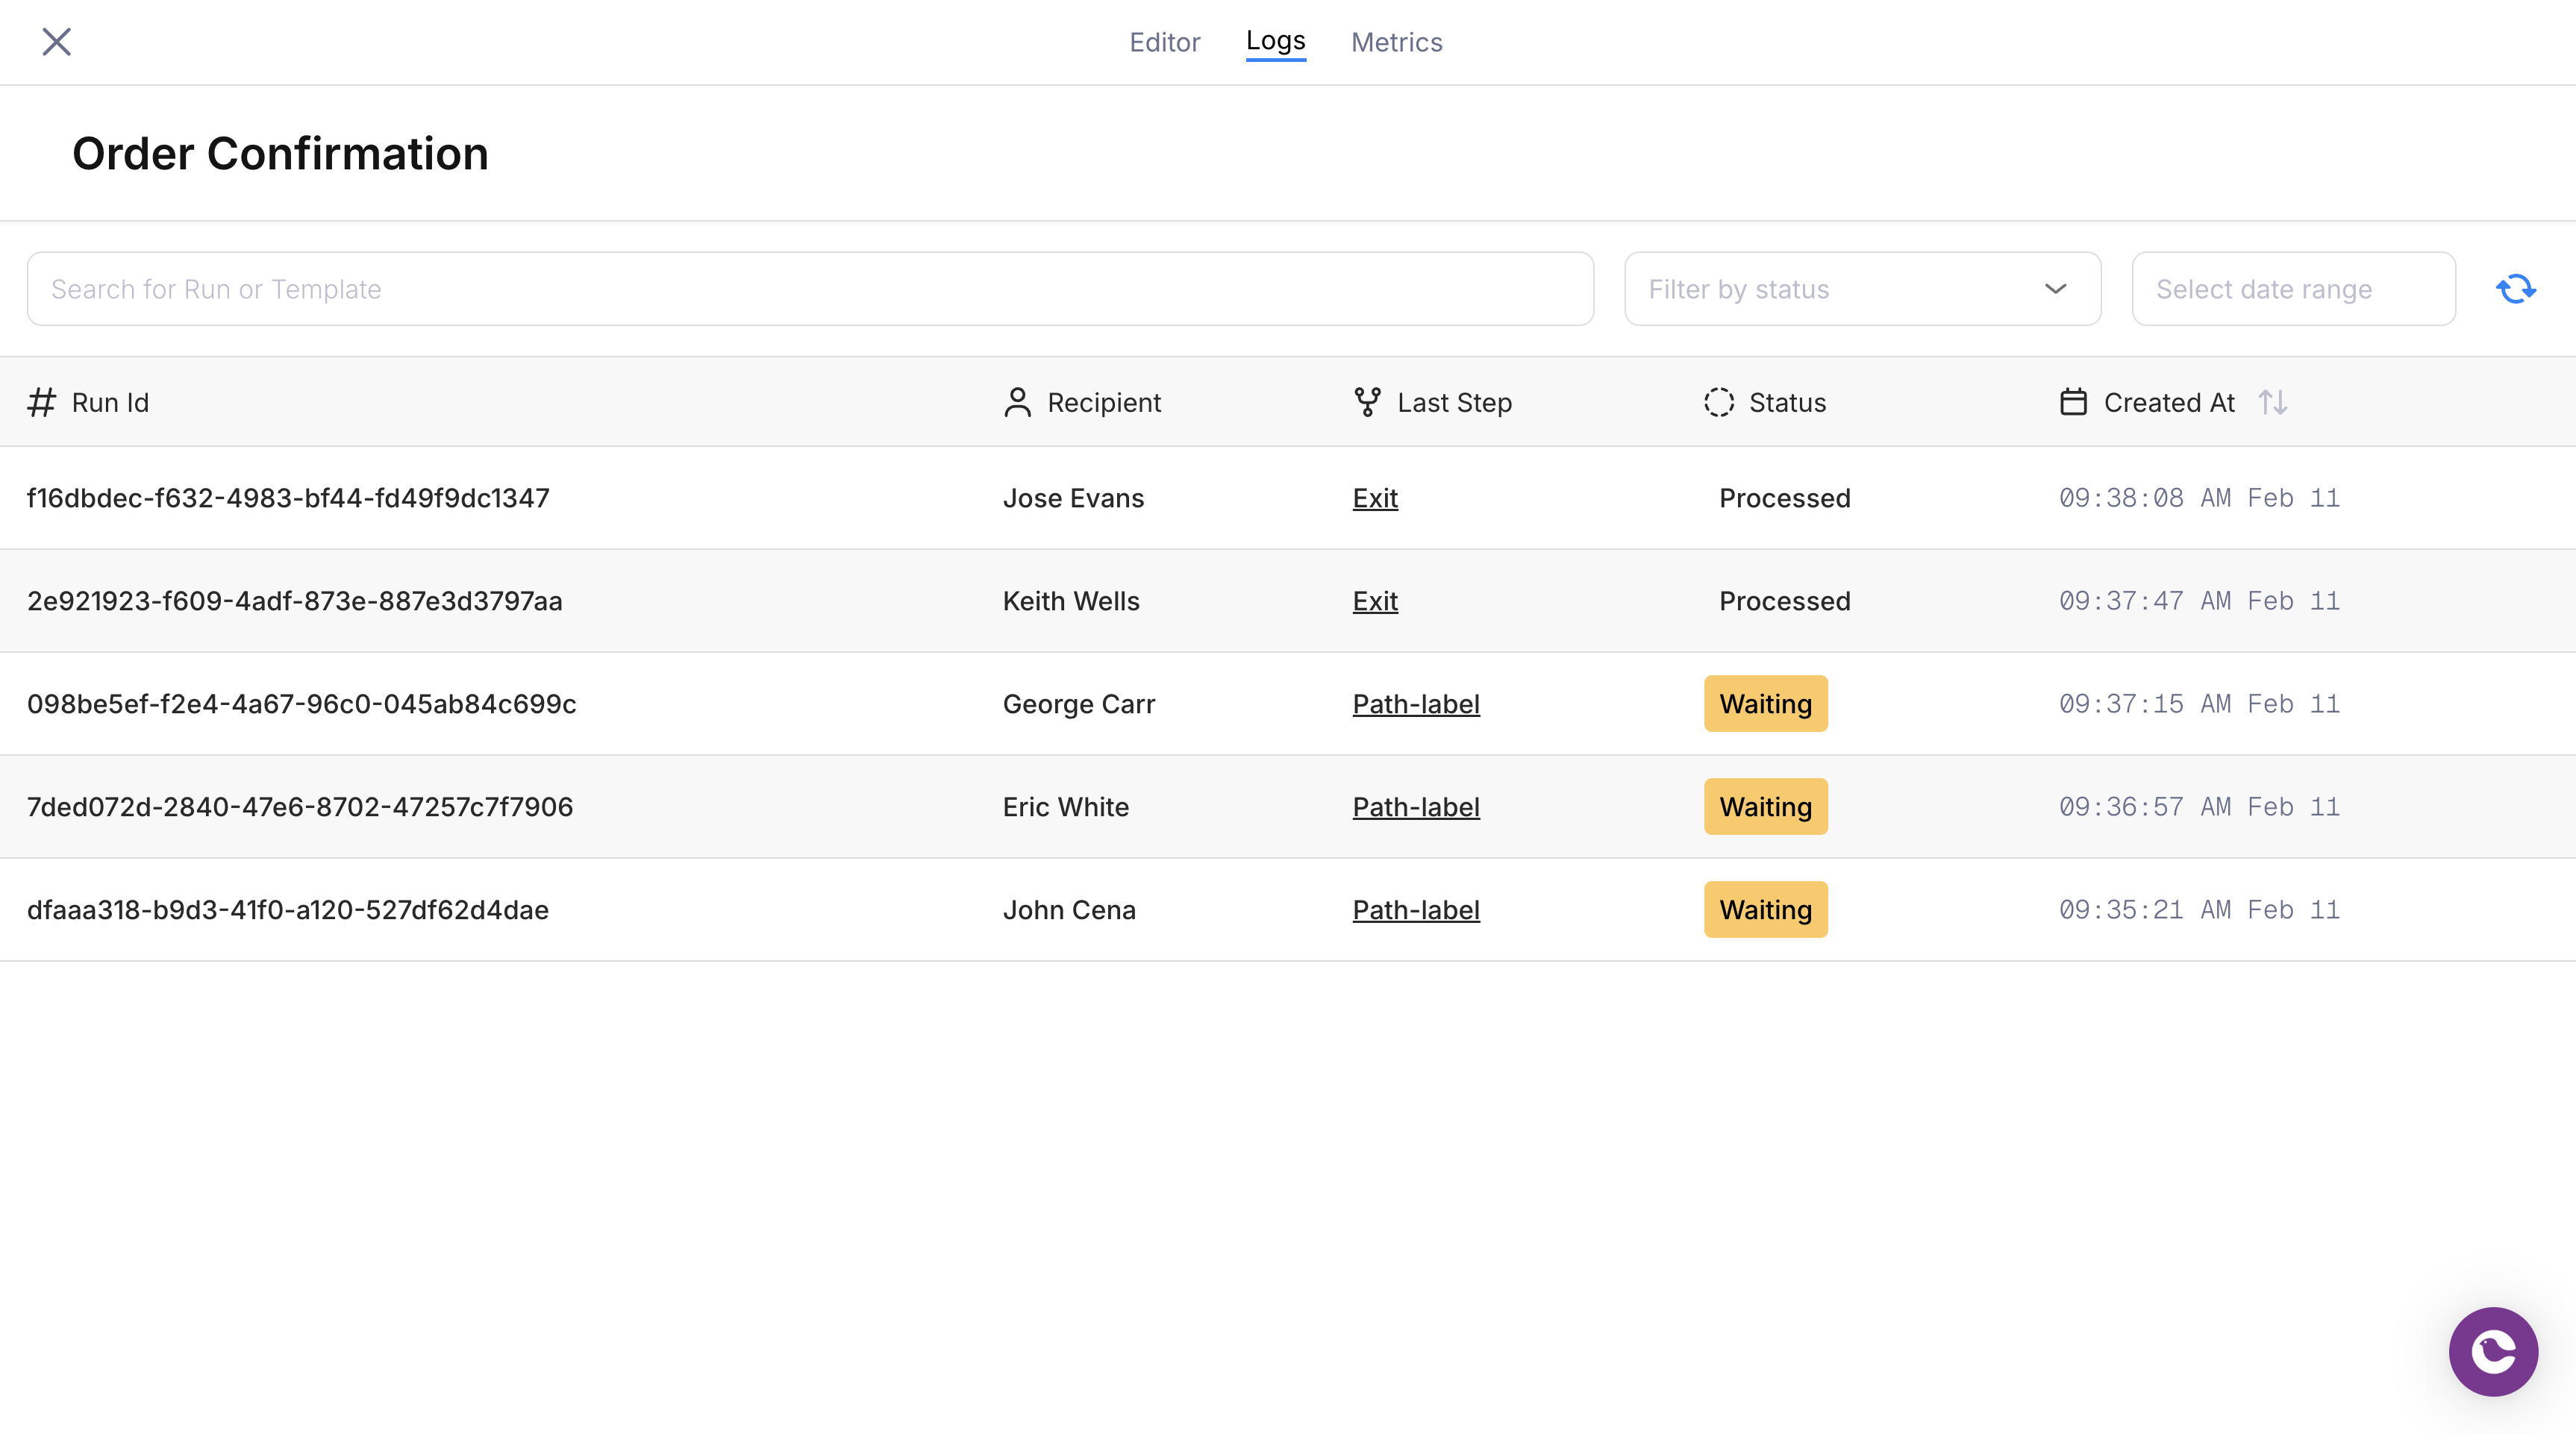This screenshot has width=2576, height=1434.
Task: Close the workflow view with the X icon
Action: (x=57, y=42)
